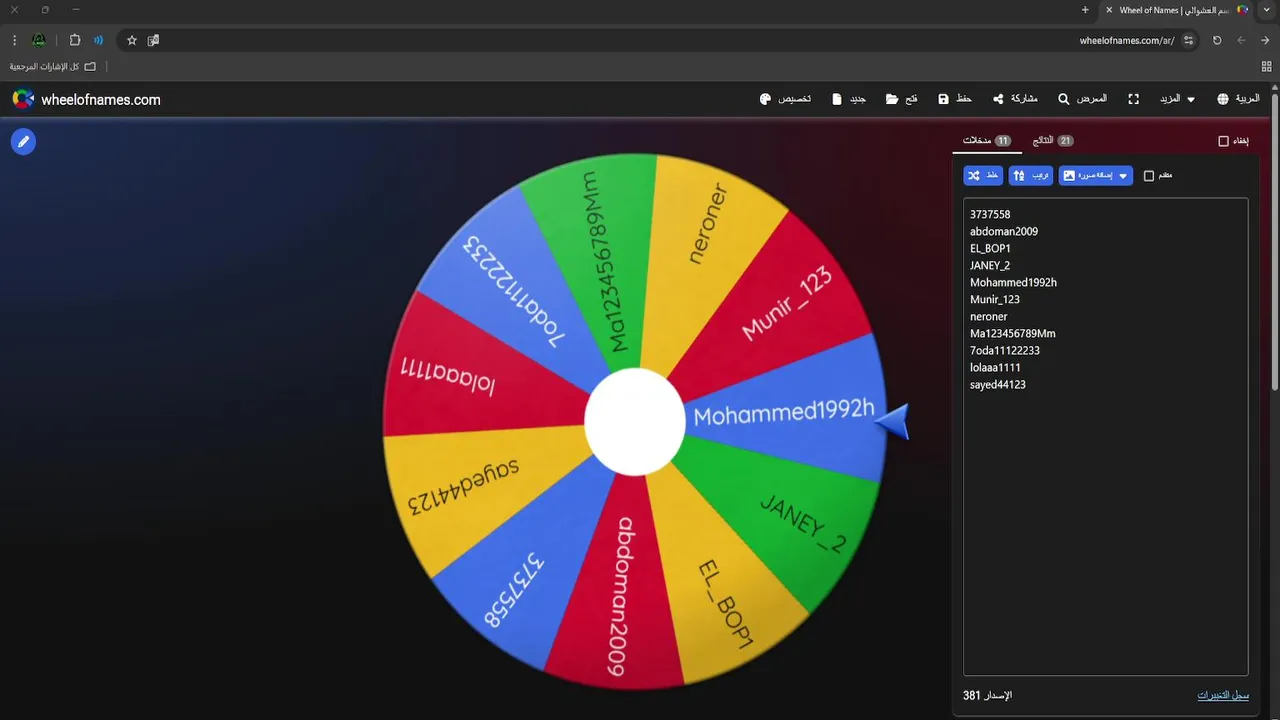1280x720 pixels.
Task: Sort the entries with ترتيب button
Action: click(1031, 175)
